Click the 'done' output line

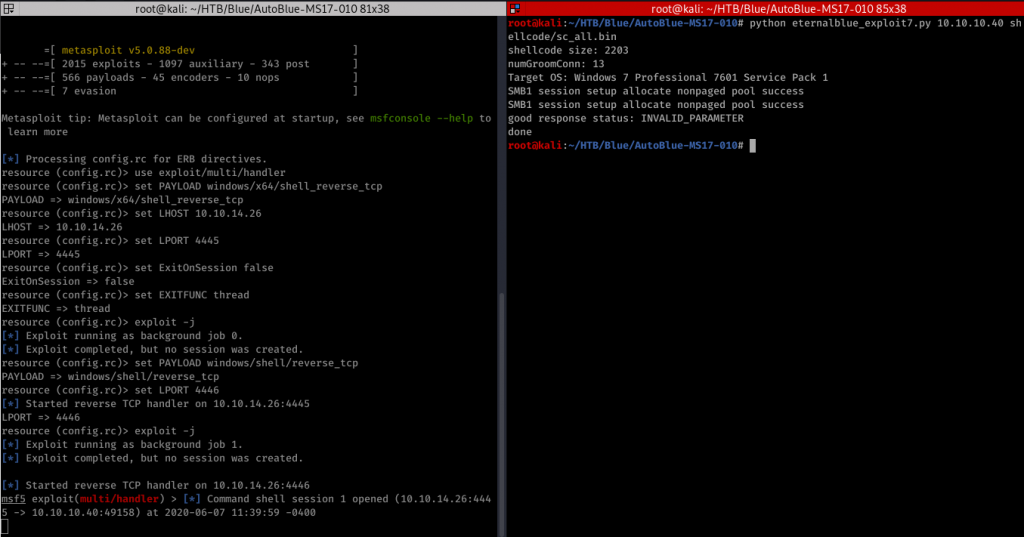pos(520,132)
